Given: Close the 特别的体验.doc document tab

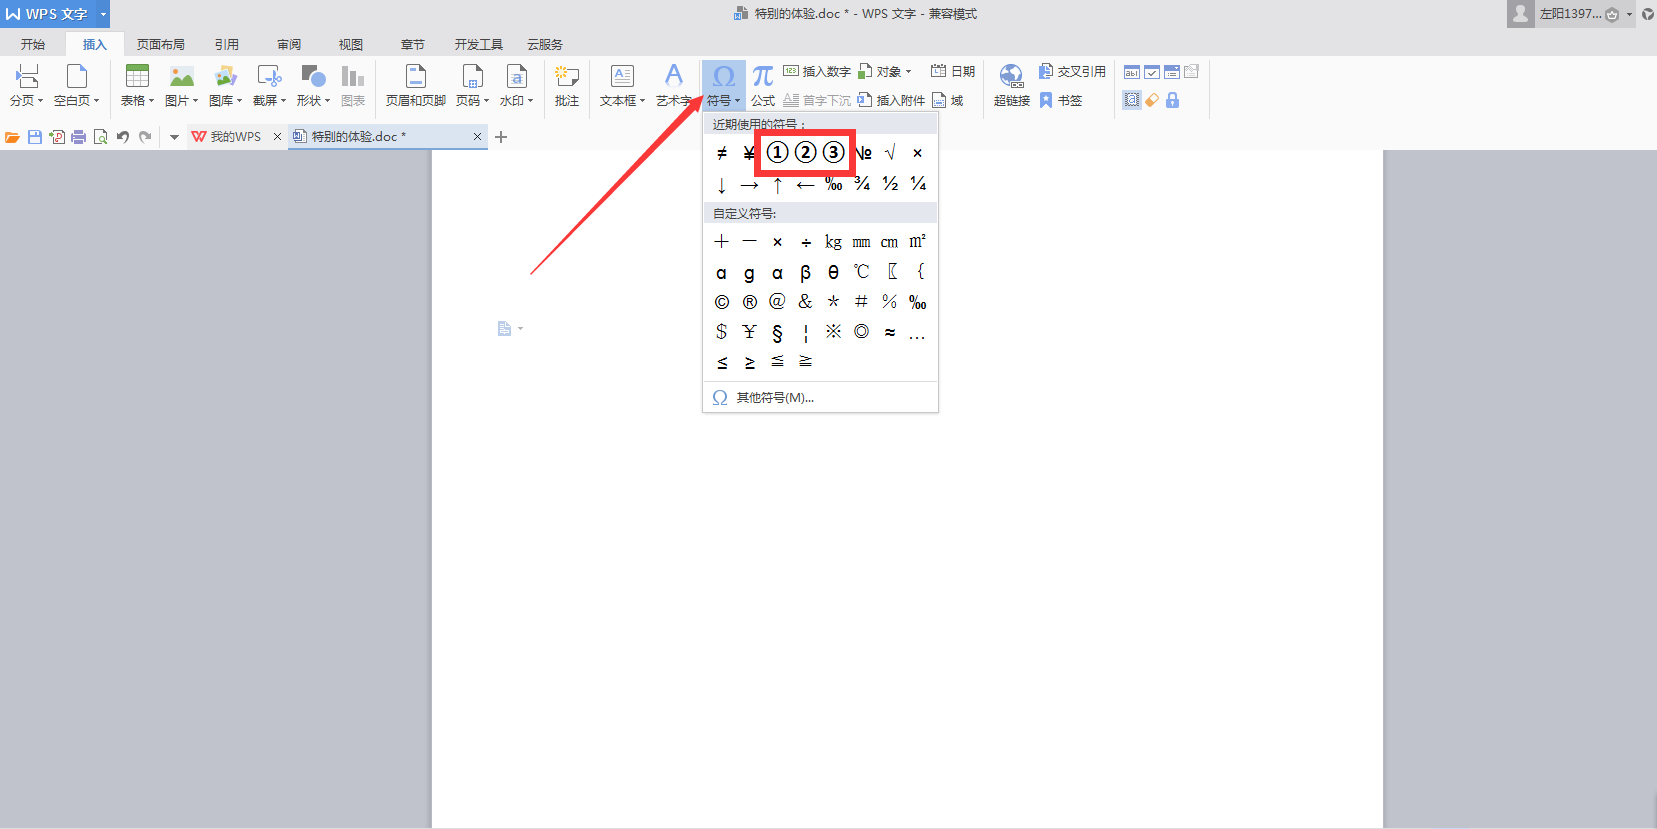Looking at the screenshot, I should pos(477,137).
